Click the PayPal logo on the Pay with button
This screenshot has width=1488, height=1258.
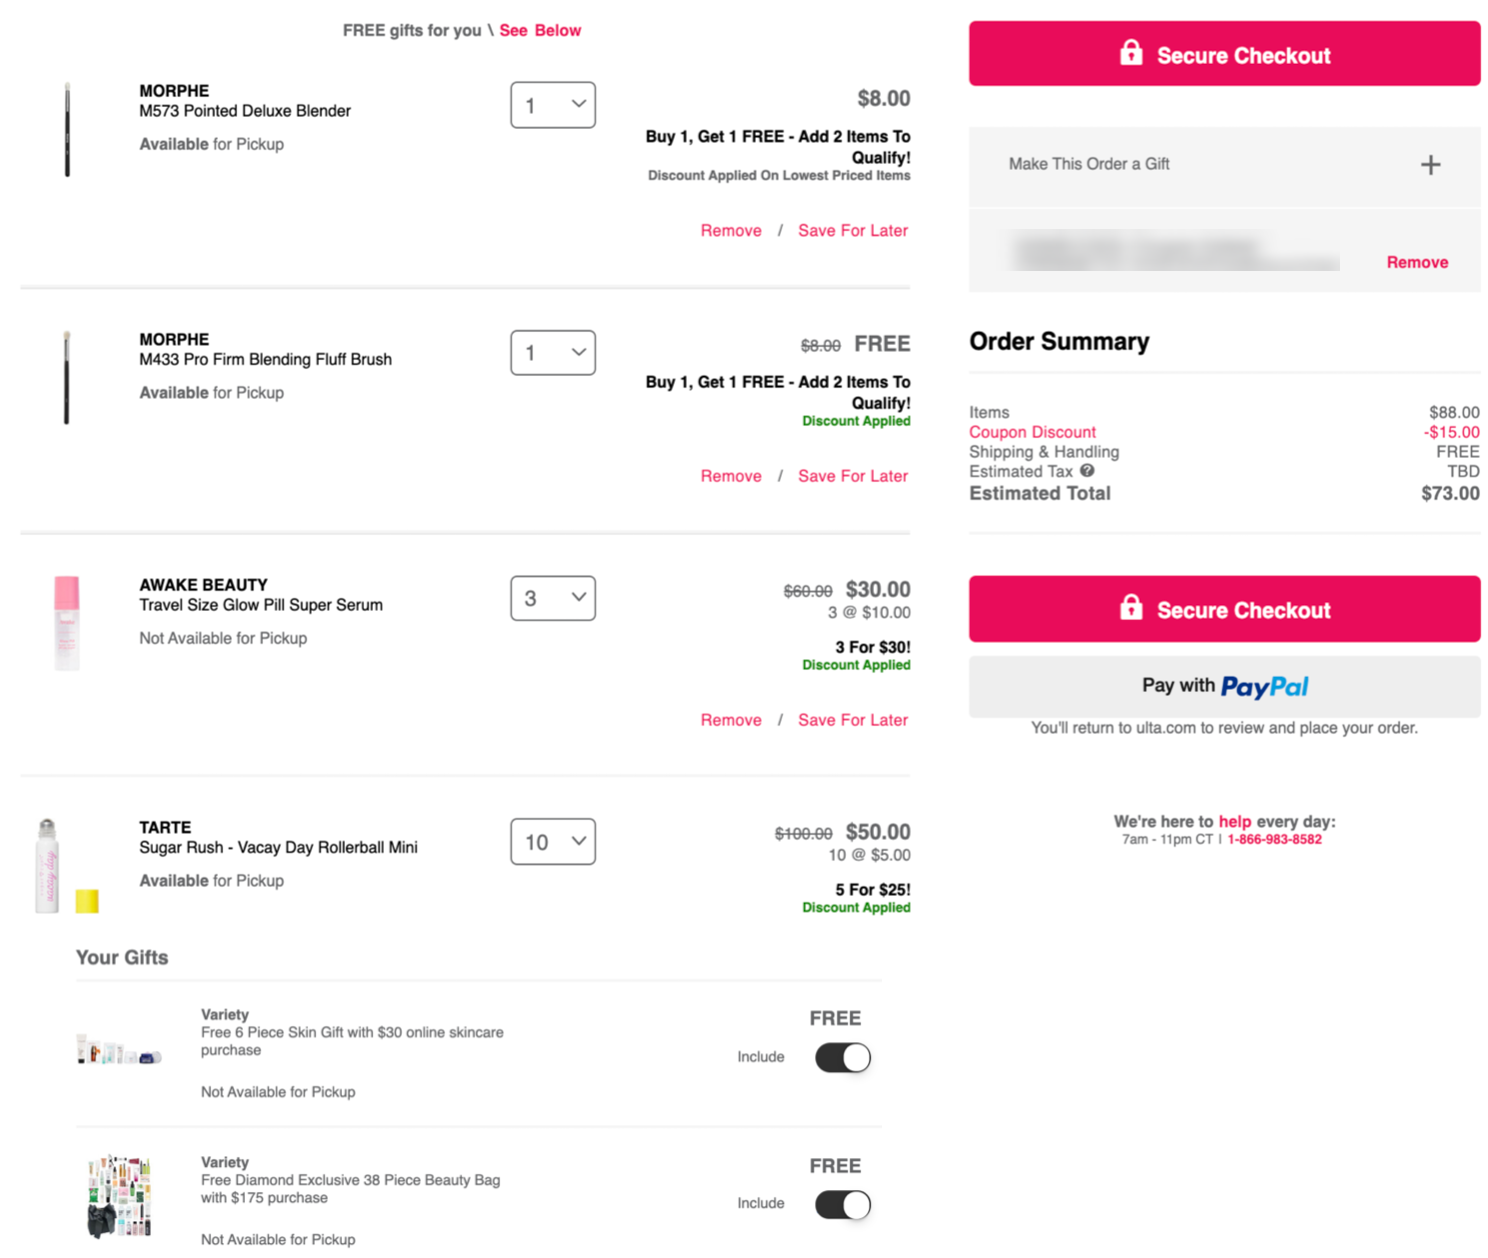coord(1264,687)
